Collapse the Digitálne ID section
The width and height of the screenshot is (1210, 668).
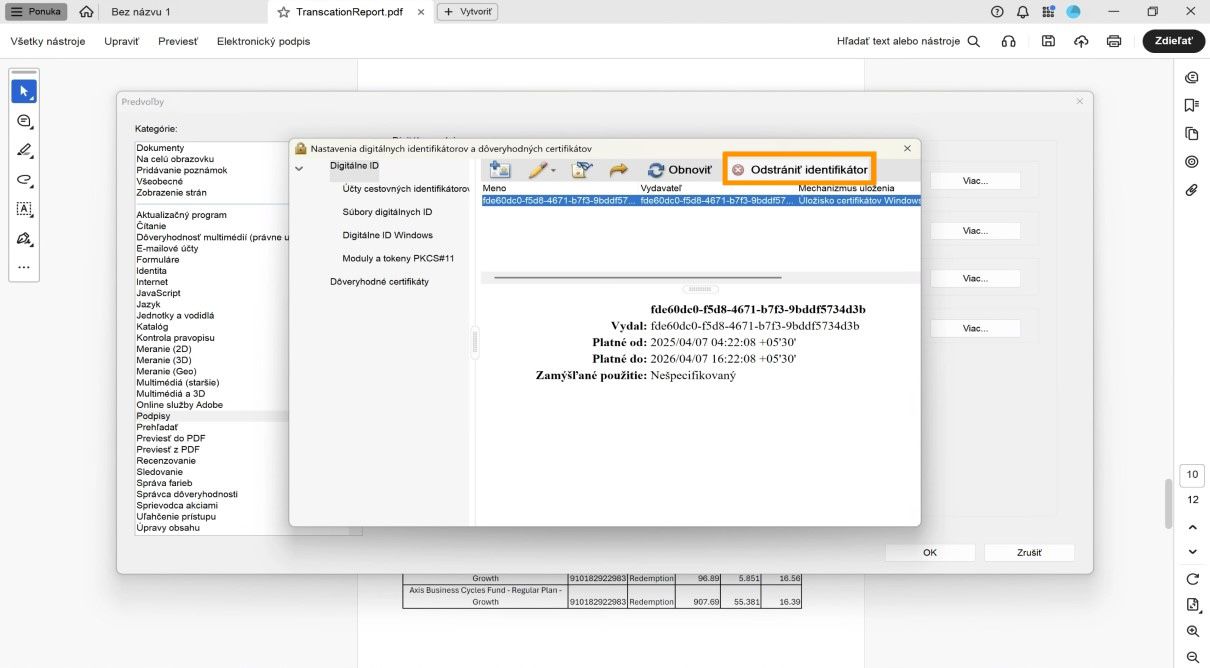pos(299,168)
